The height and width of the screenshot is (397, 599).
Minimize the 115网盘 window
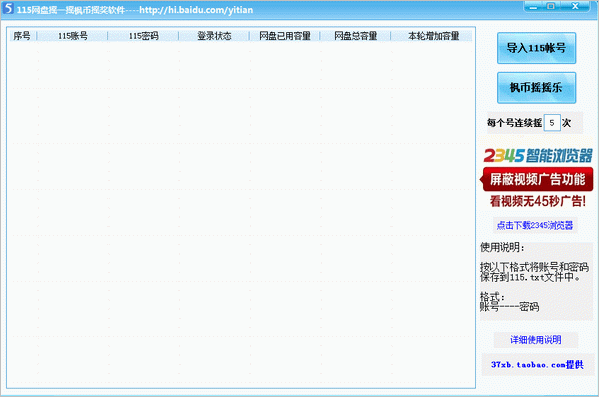[533, 6]
